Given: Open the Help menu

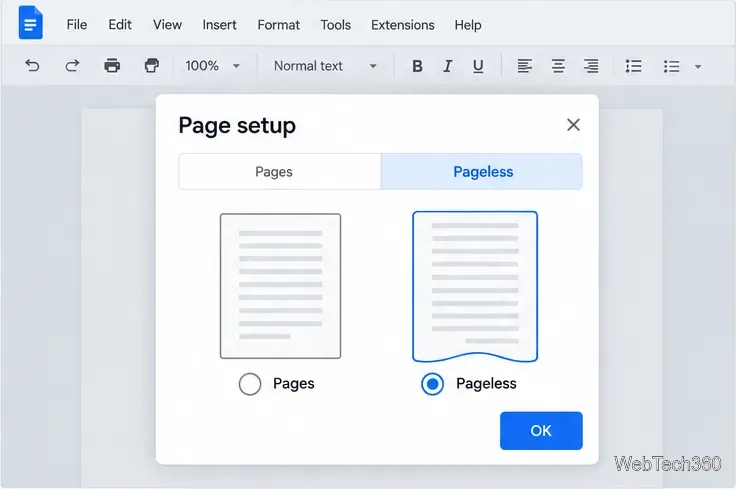Looking at the screenshot, I should pos(468,24).
